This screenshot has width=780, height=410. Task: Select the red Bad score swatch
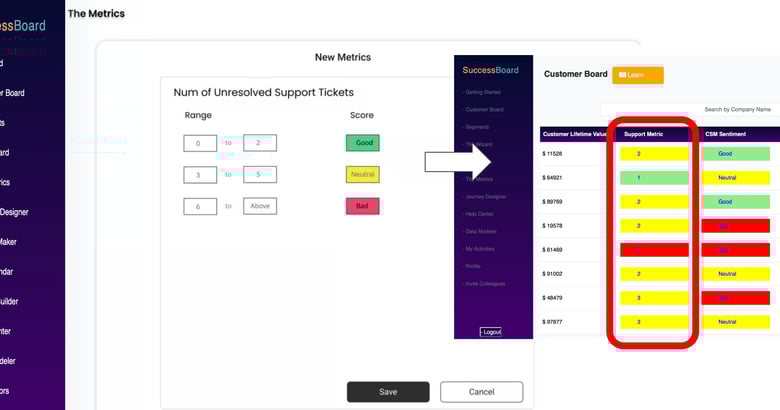(x=363, y=206)
